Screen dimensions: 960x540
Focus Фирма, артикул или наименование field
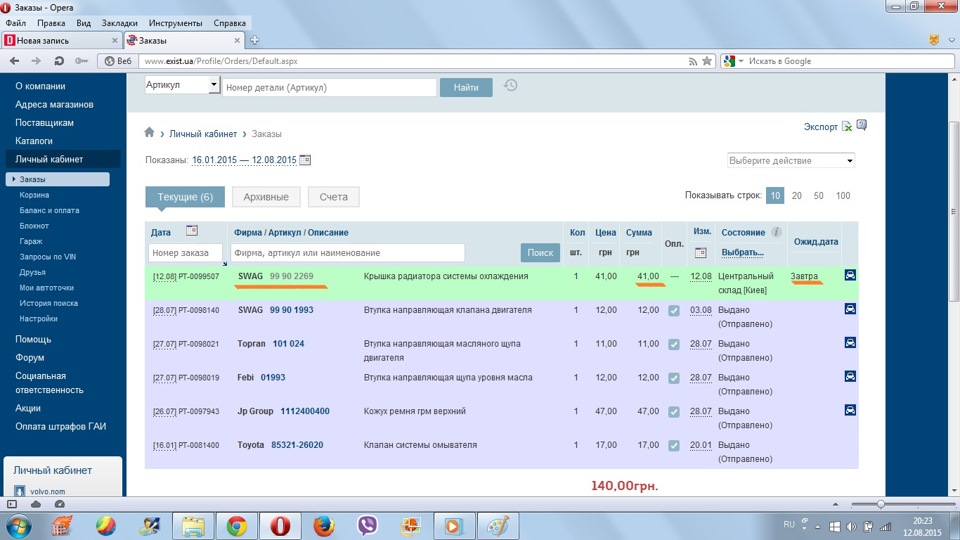(x=347, y=252)
